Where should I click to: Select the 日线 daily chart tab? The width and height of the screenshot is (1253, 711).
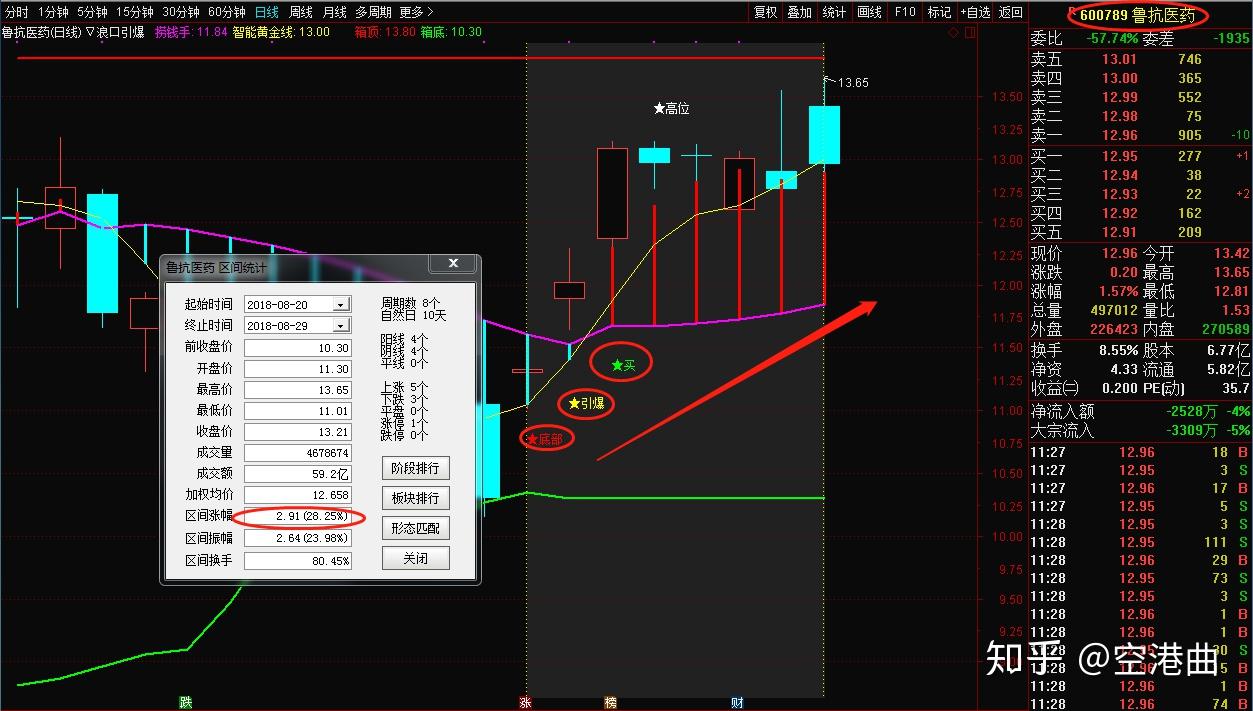tap(267, 12)
